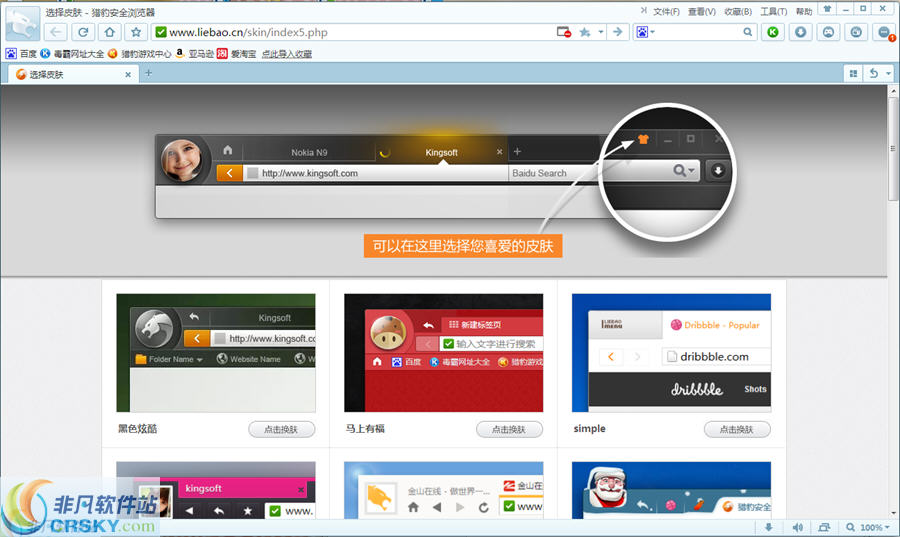Reload the page with the refresh button

coord(83,32)
